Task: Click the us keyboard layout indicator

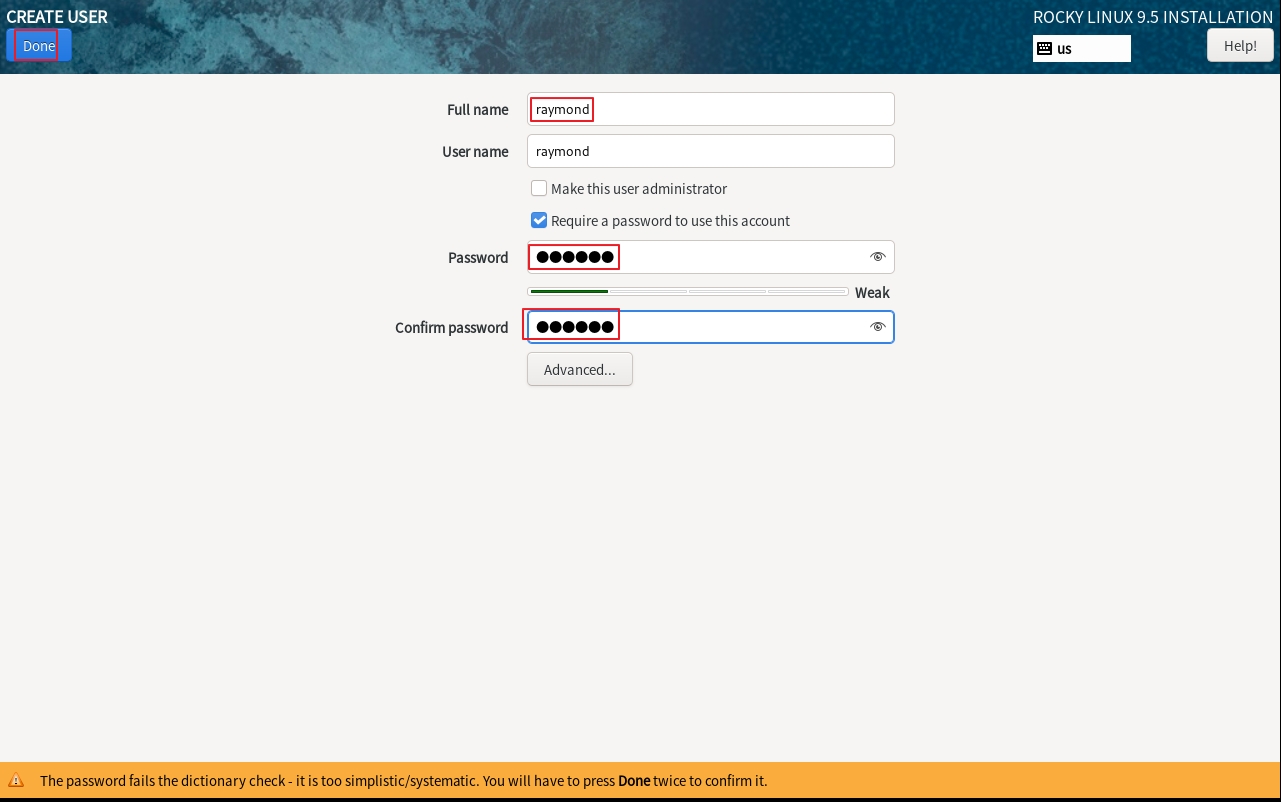Action: pyautogui.click(x=1081, y=48)
